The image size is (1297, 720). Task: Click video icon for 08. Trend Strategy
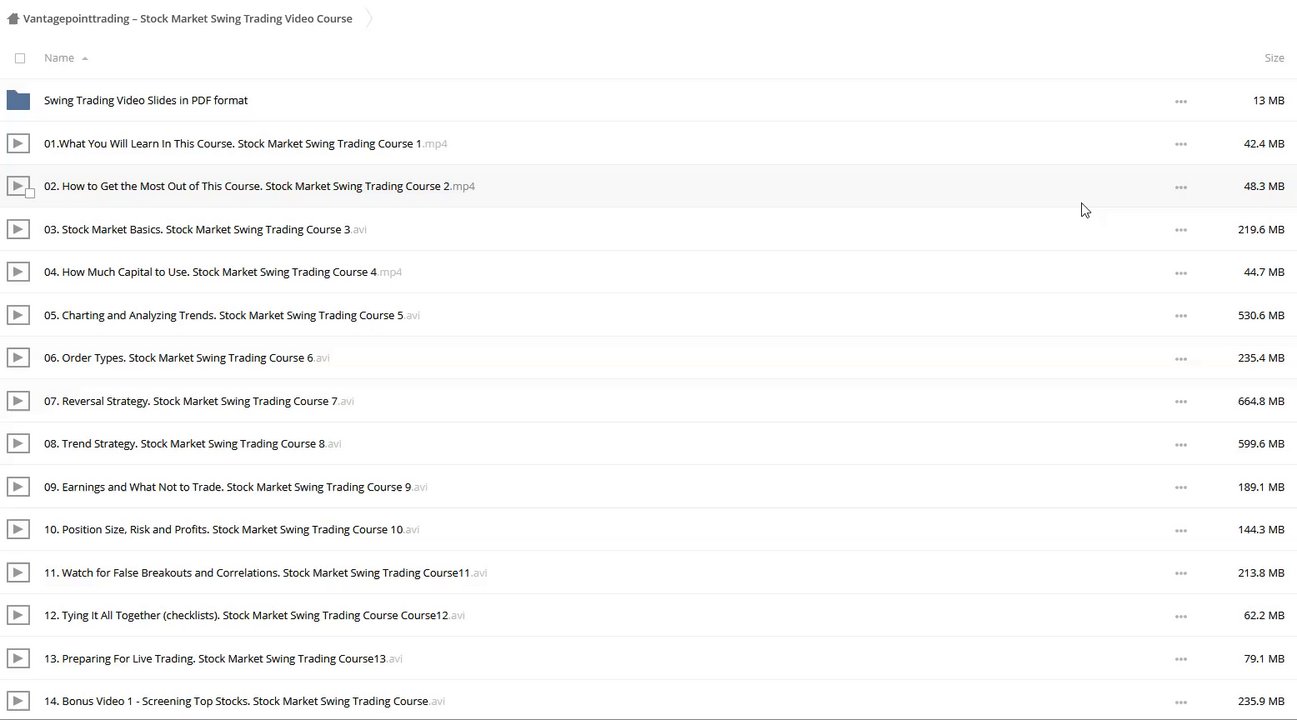18,444
